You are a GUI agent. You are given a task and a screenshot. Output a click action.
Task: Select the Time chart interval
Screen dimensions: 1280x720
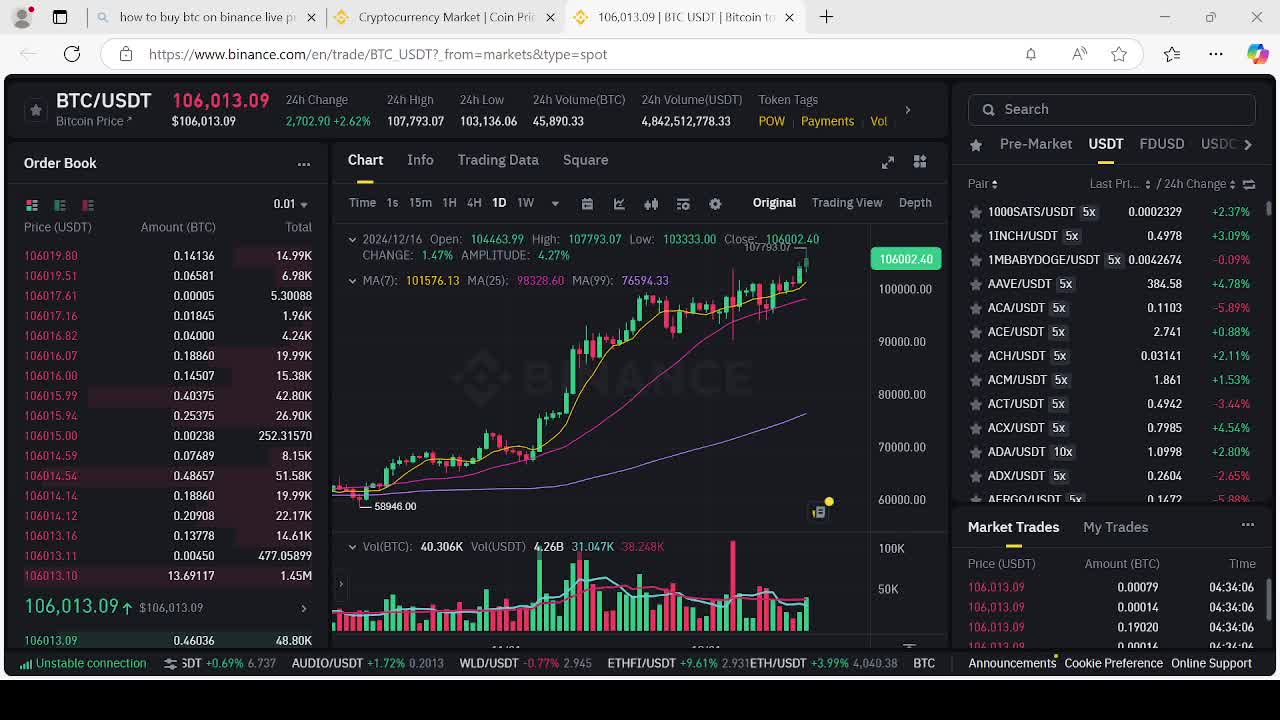point(362,203)
